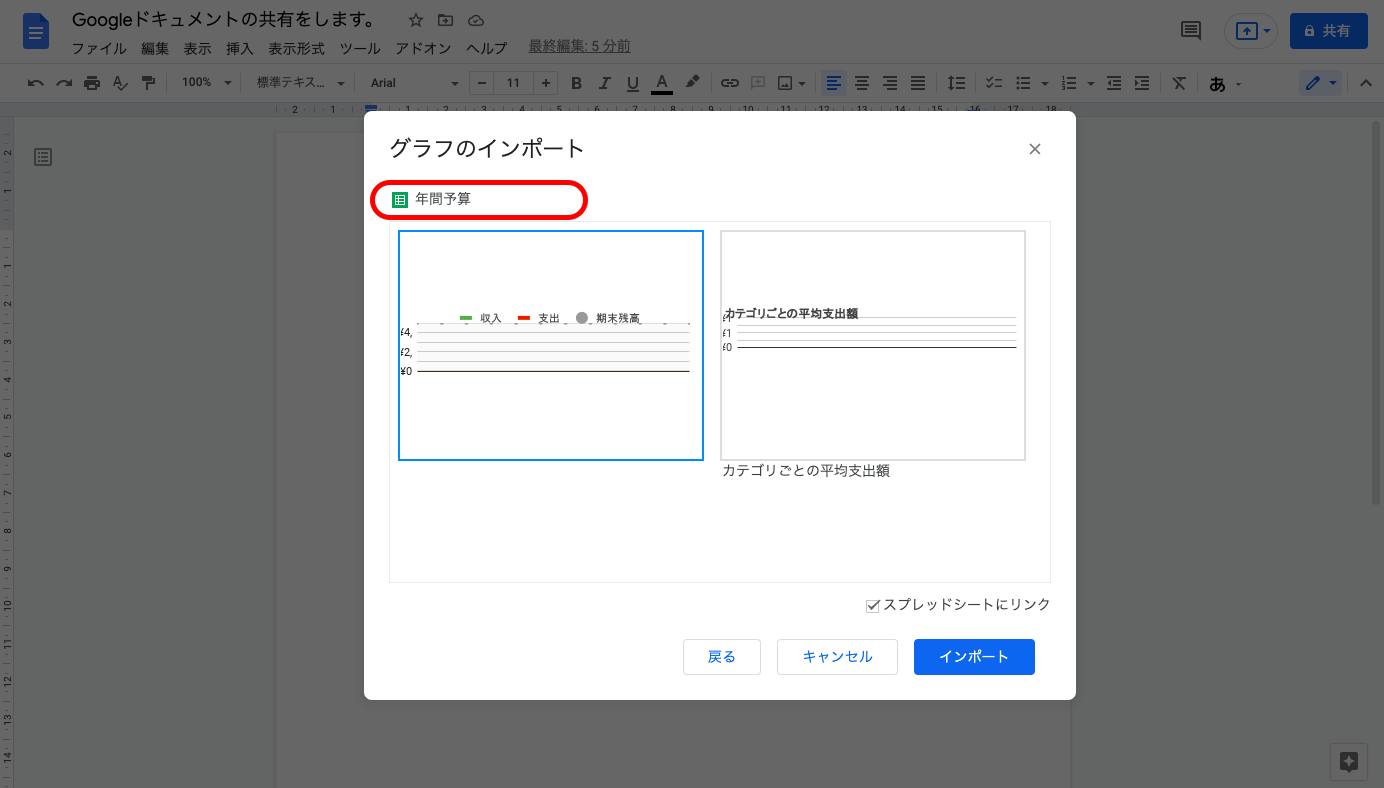Click the Undo arrow icon
This screenshot has height=788, width=1384.
point(36,83)
